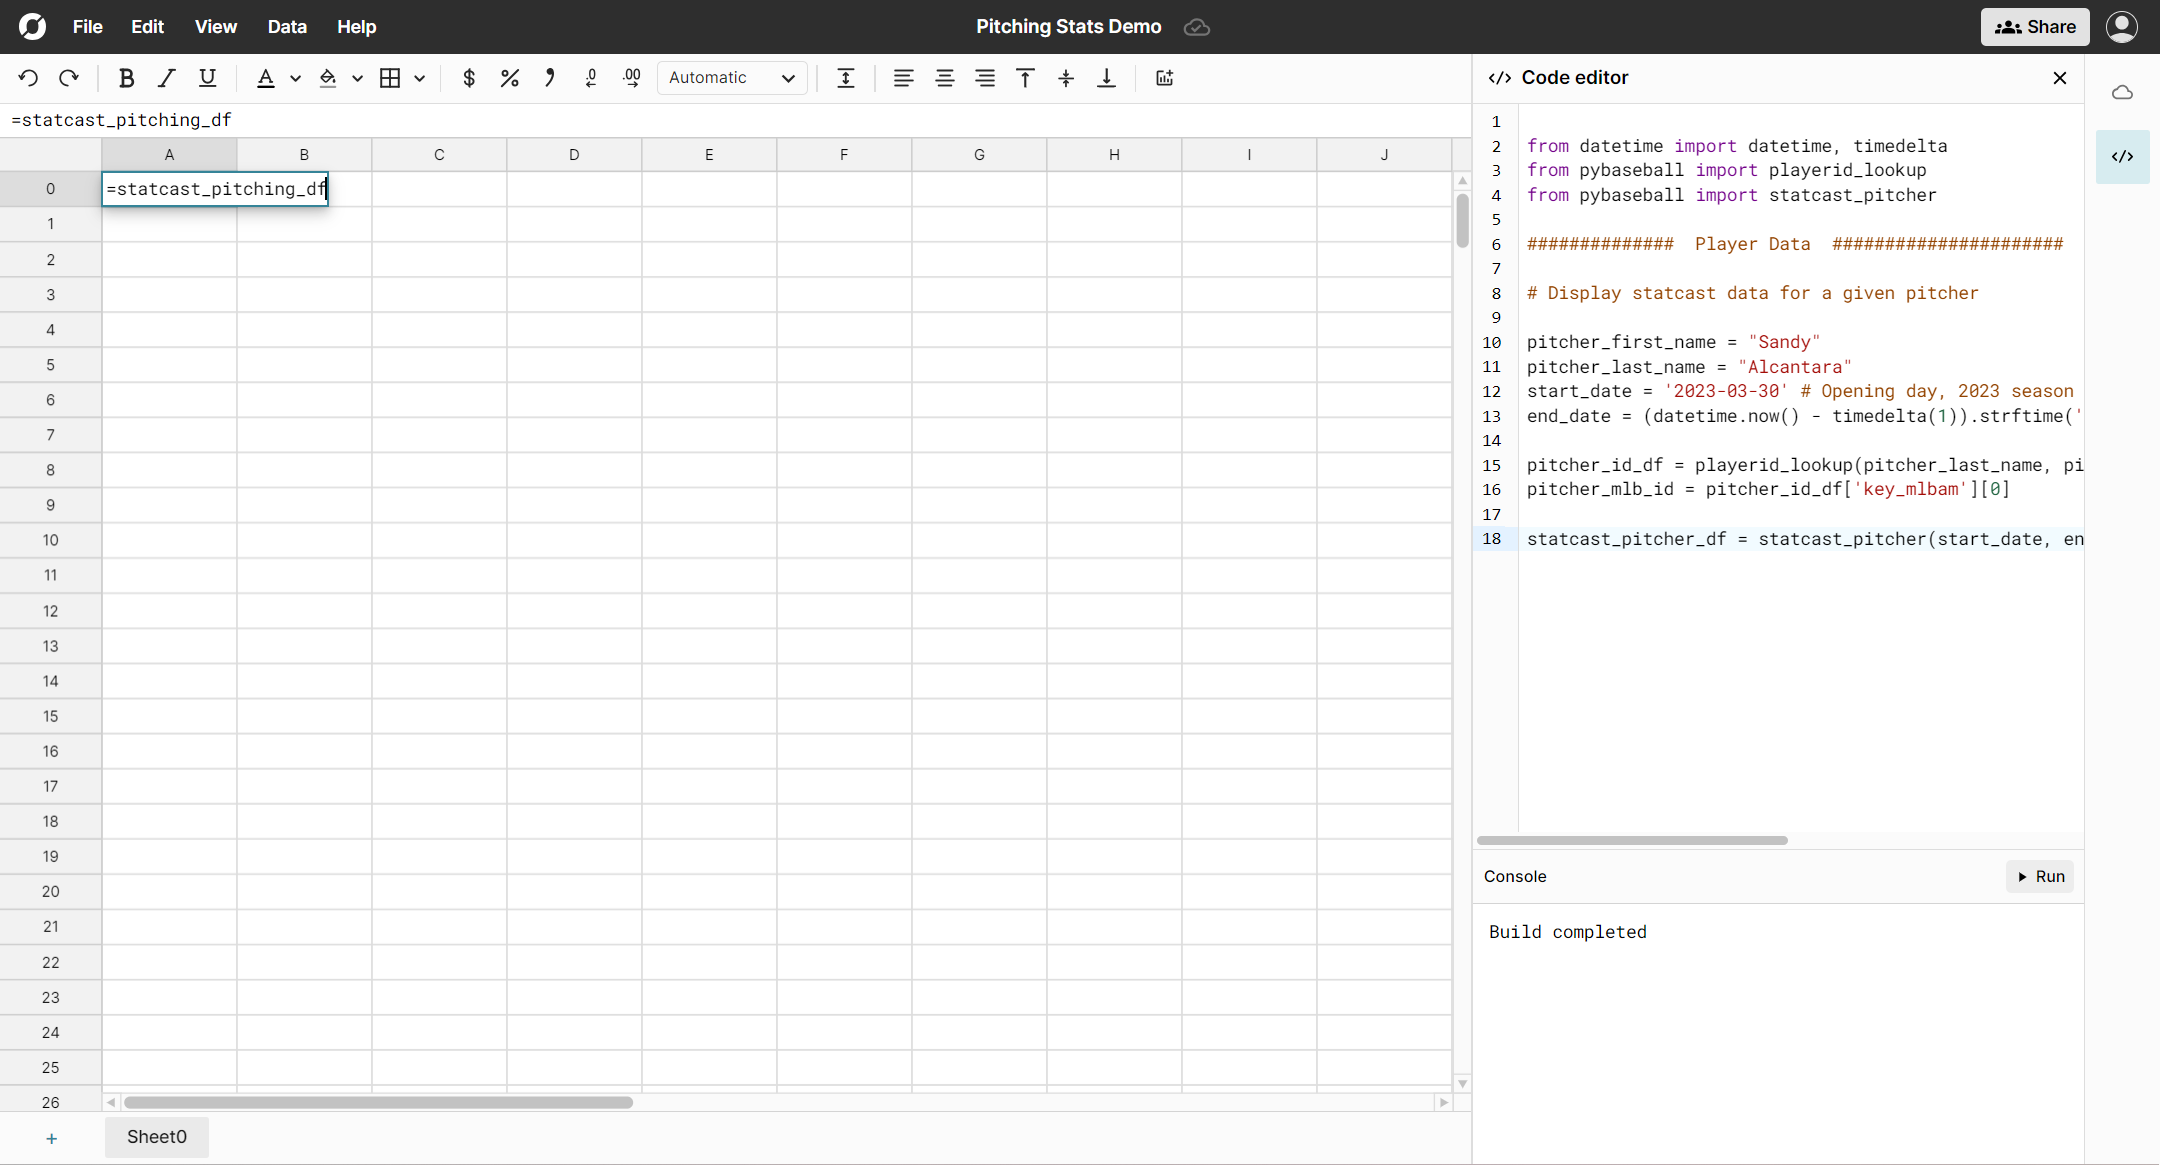Check cloud sync status icon
The width and height of the screenshot is (2160, 1165).
click(1196, 27)
